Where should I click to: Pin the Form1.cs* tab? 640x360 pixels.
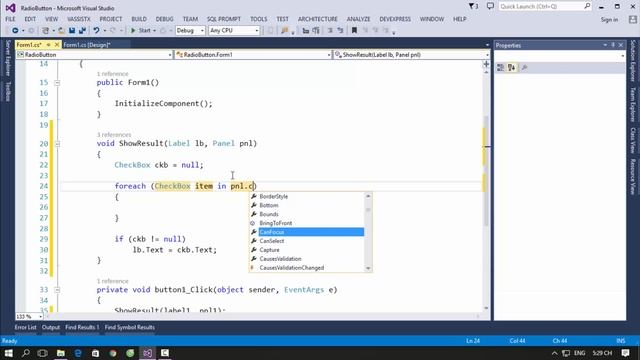48,45
